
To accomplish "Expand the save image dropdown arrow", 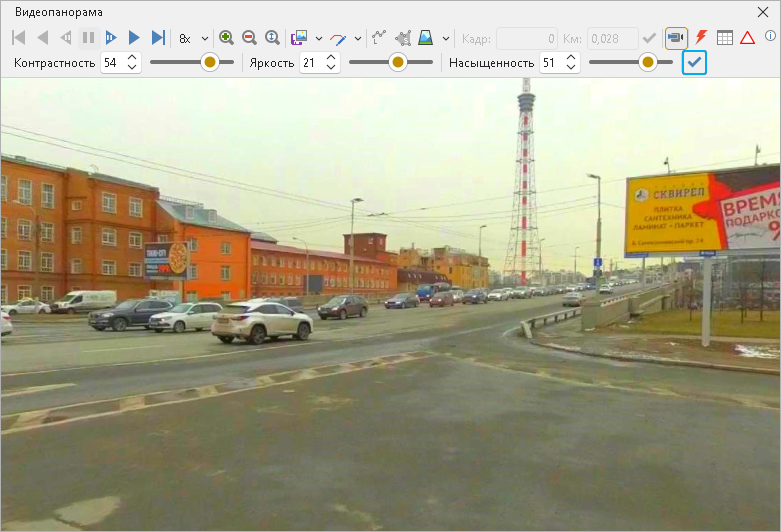I will pos(319,38).
